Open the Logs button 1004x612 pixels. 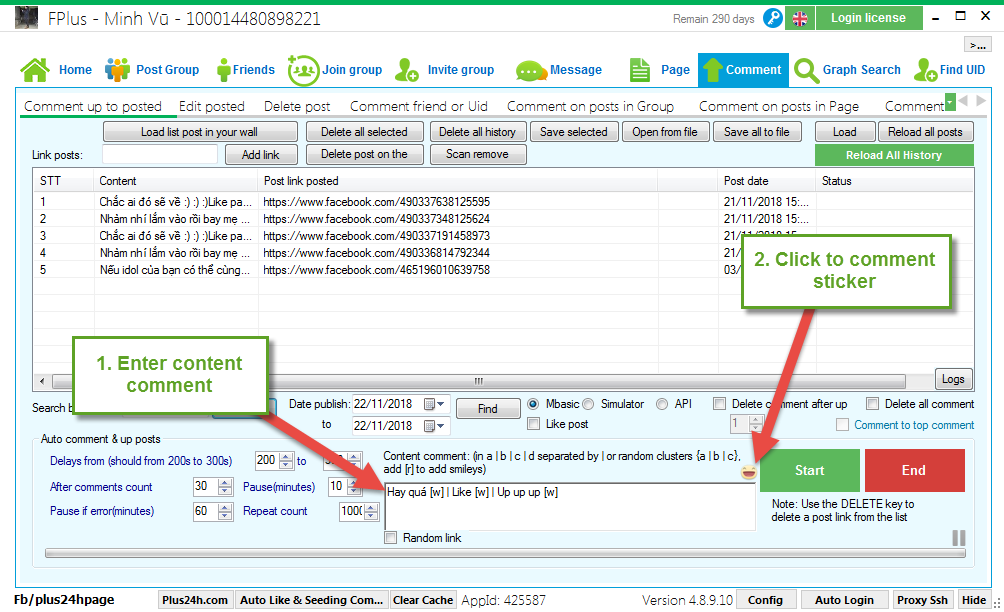953,379
